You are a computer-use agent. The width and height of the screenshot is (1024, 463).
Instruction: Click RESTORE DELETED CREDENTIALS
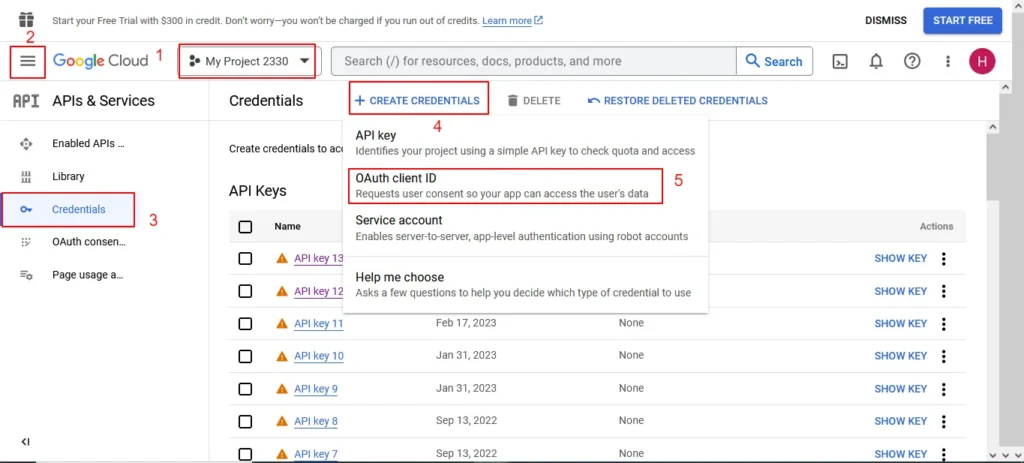(x=677, y=101)
